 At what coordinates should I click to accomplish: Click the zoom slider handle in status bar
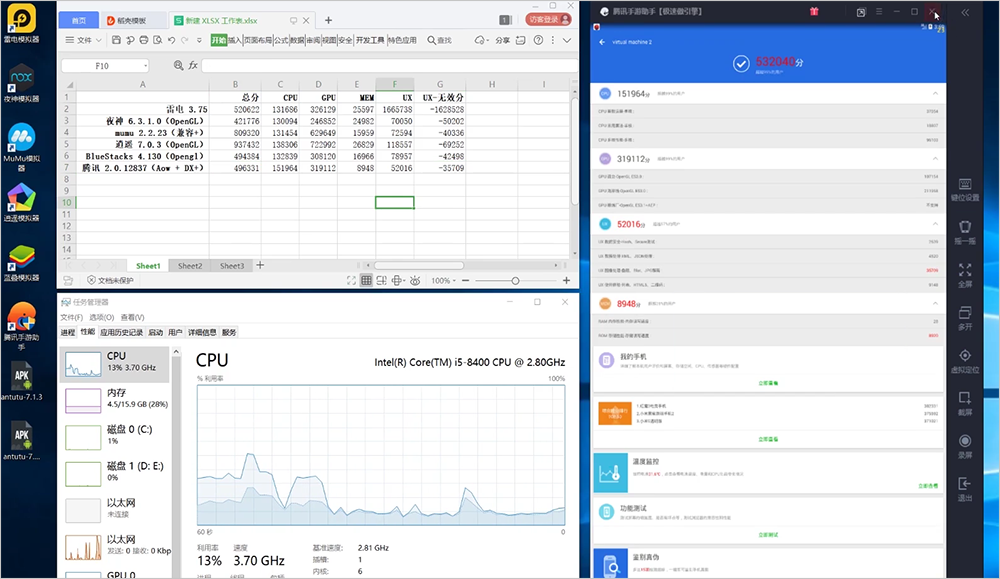pos(515,281)
